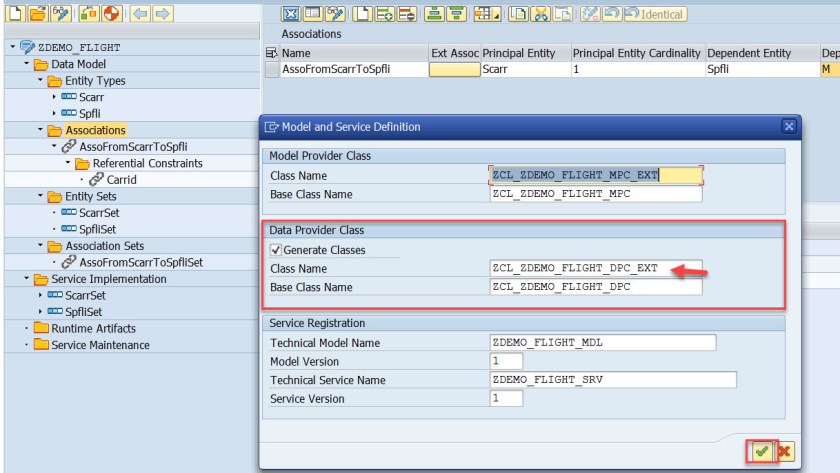Close the Model and Service Definition dialog
The height and width of the screenshot is (473, 840).
788,127
